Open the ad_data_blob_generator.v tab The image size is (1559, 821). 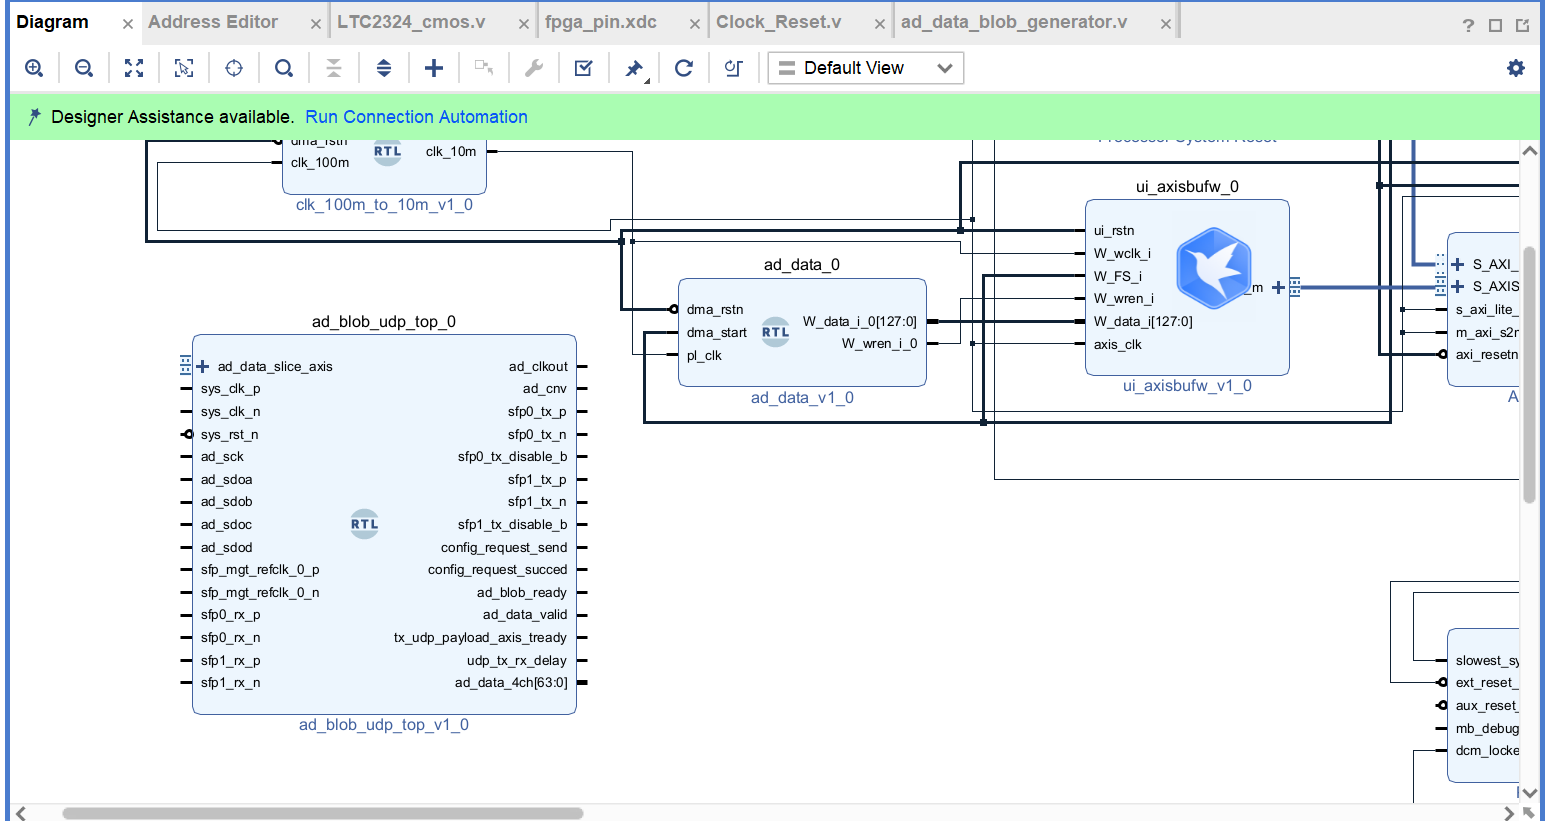click(1014, 22)
